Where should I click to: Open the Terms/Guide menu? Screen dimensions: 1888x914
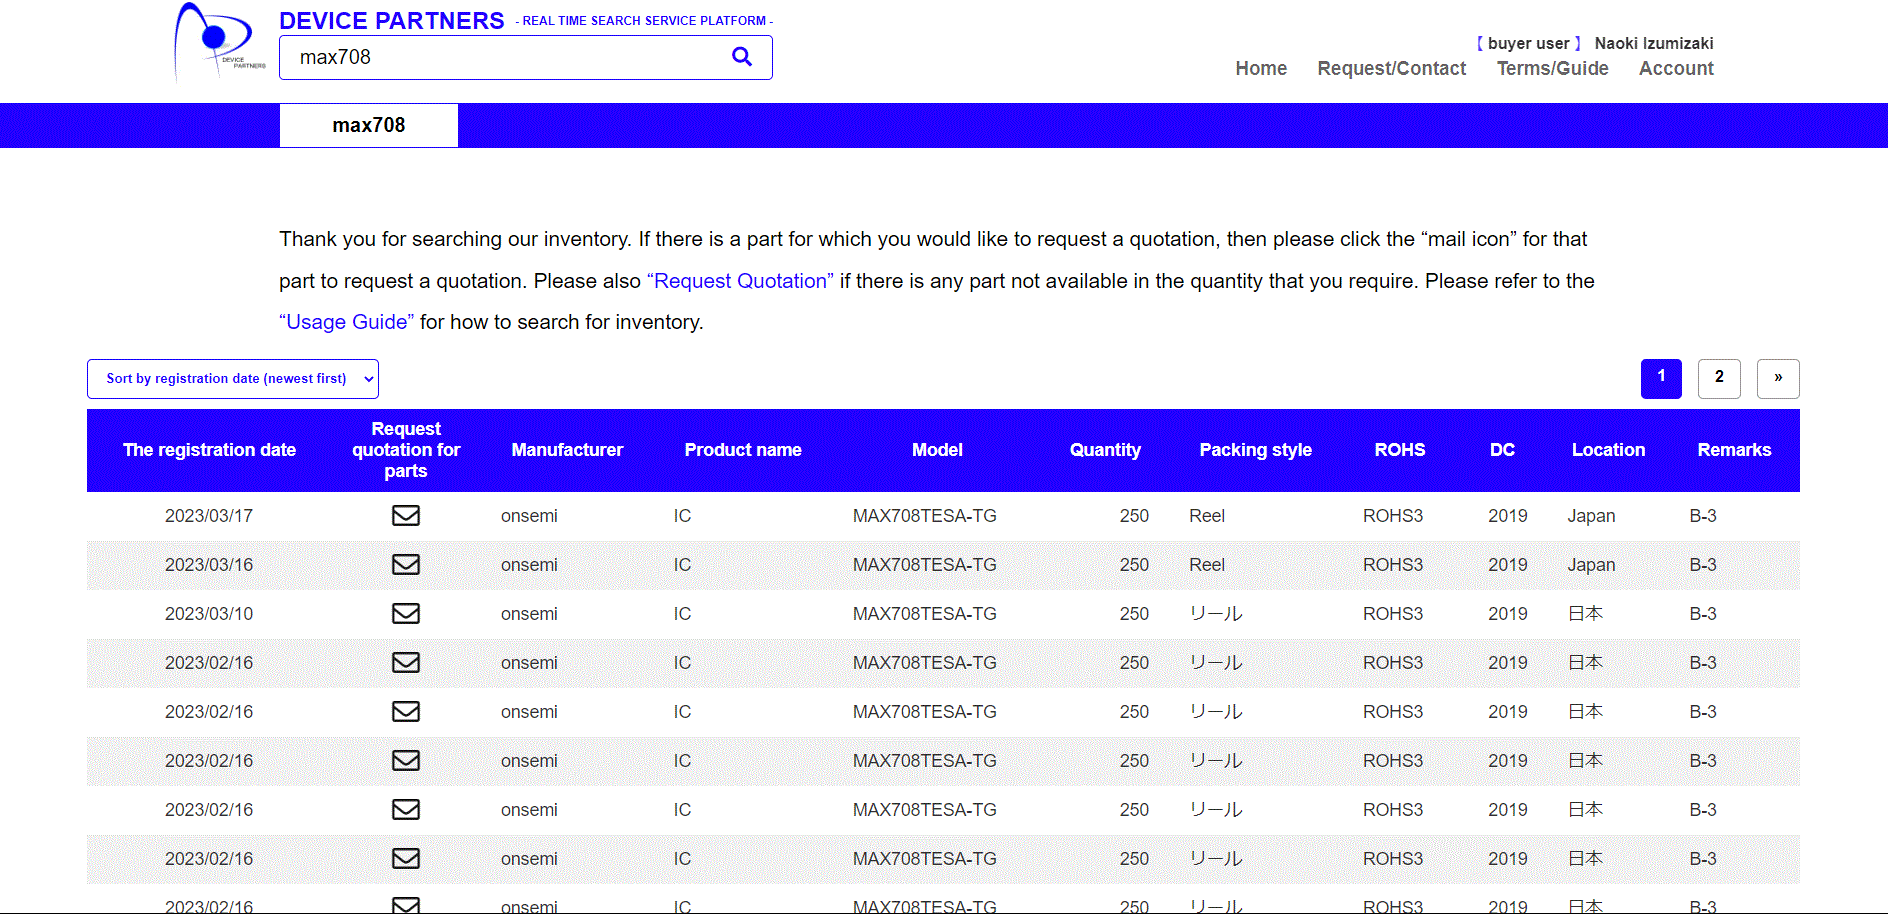[1552, 69]
